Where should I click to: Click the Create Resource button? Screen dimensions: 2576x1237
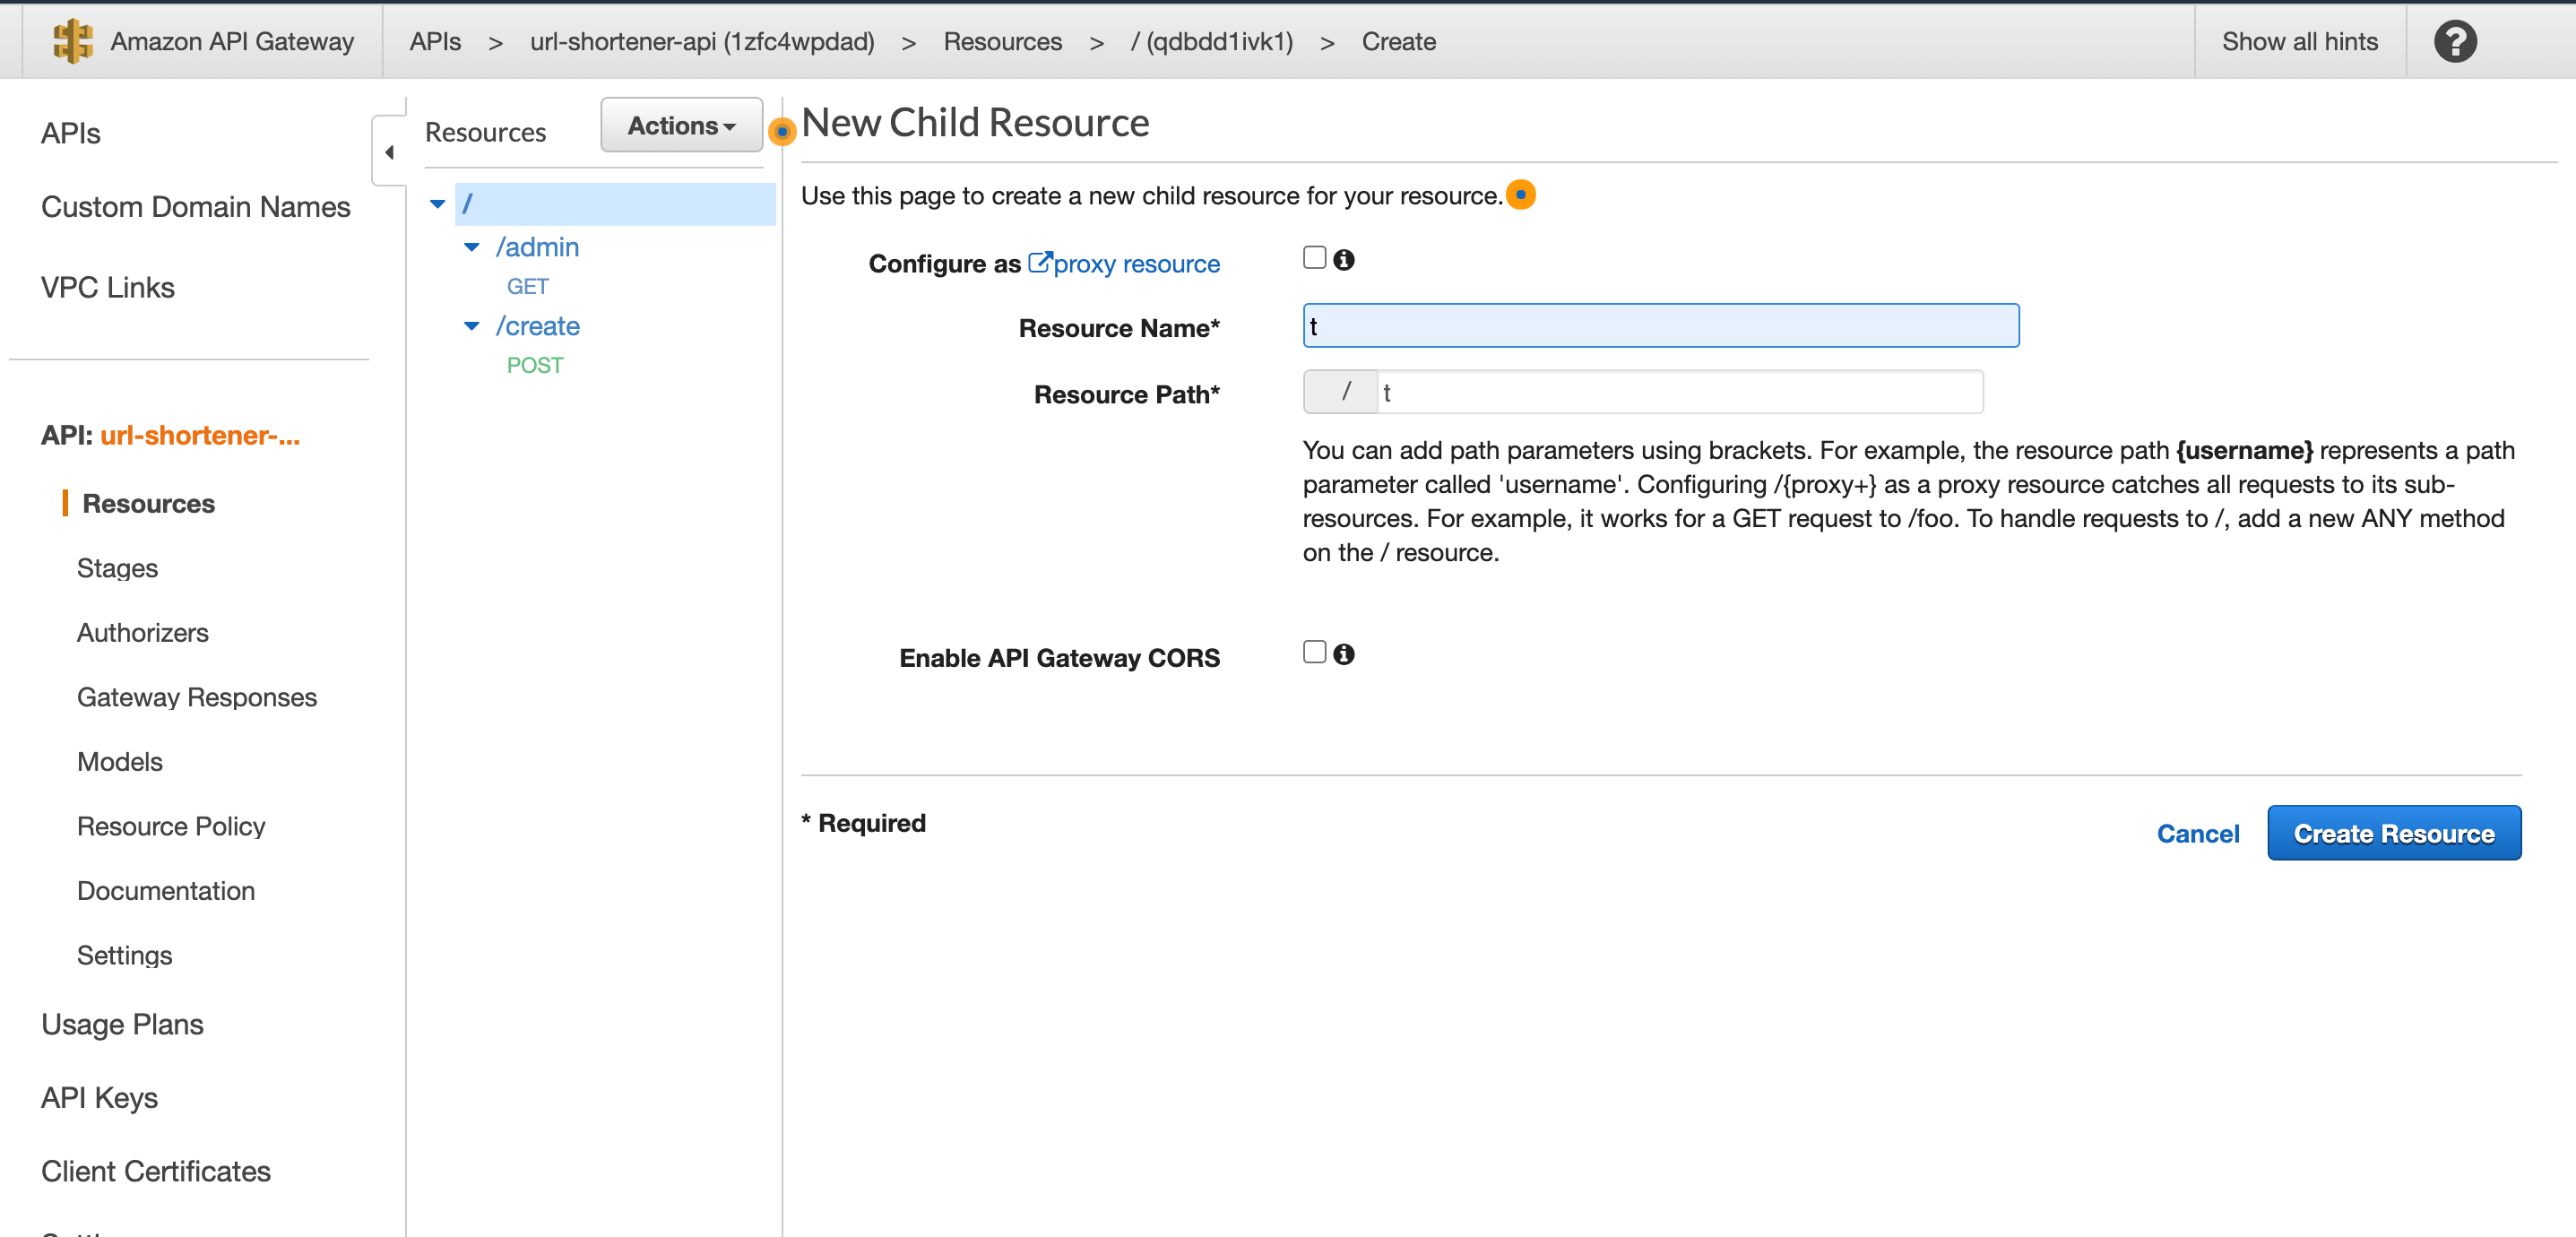pos(2394,833)
